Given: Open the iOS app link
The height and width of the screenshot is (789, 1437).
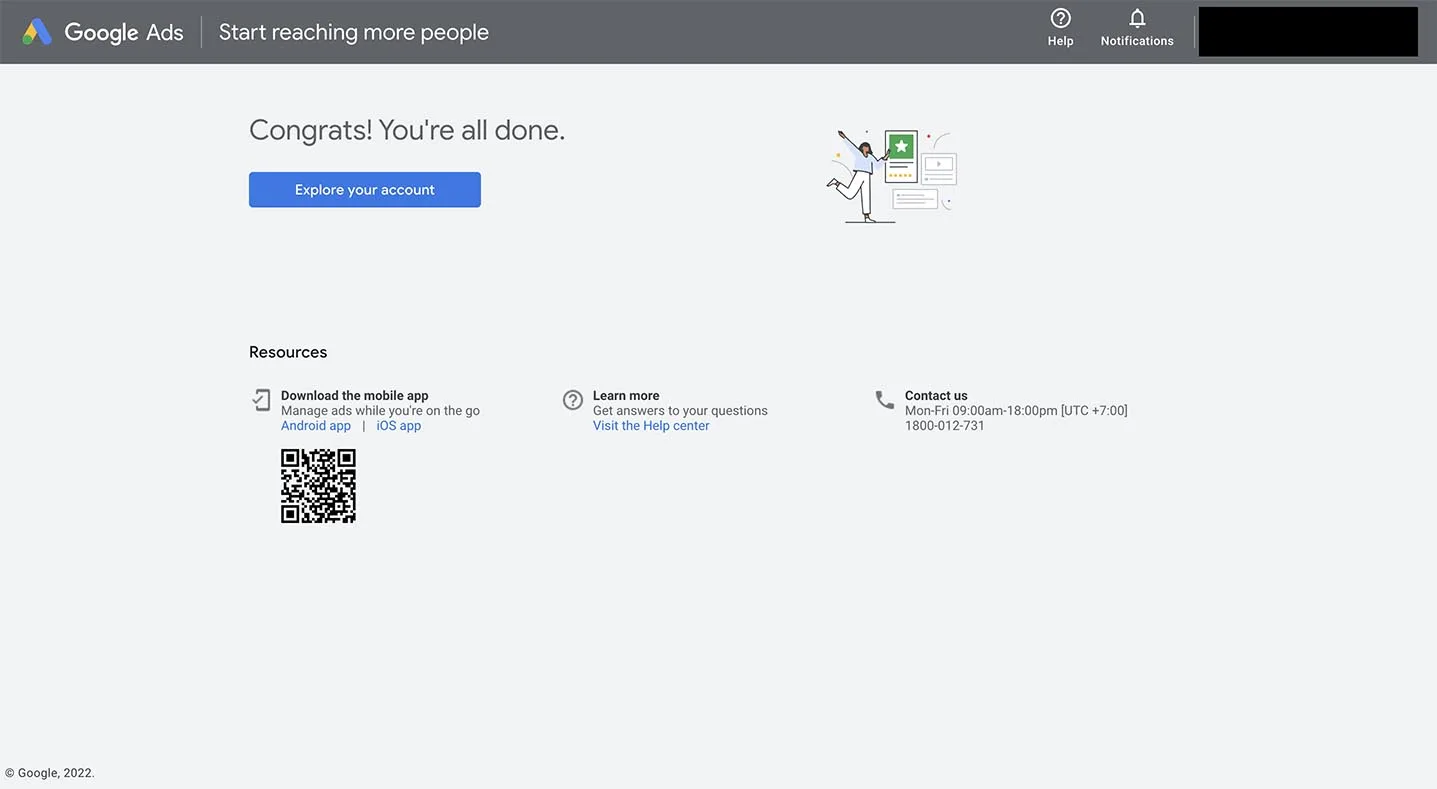Looking at the screenshot, I should point(398,425).
